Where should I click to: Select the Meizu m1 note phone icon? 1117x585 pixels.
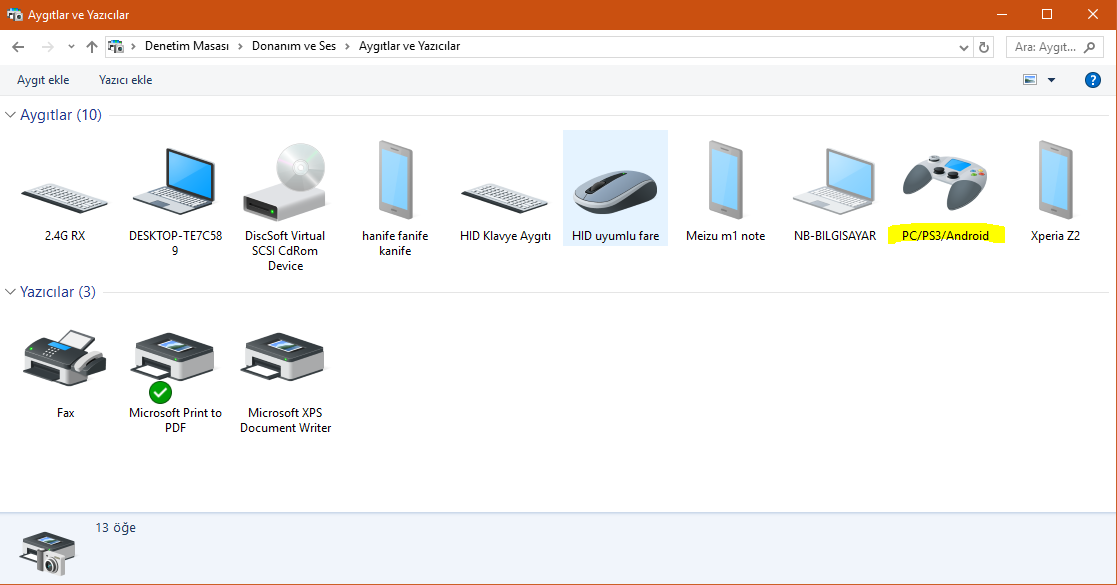tap(725, 180)
